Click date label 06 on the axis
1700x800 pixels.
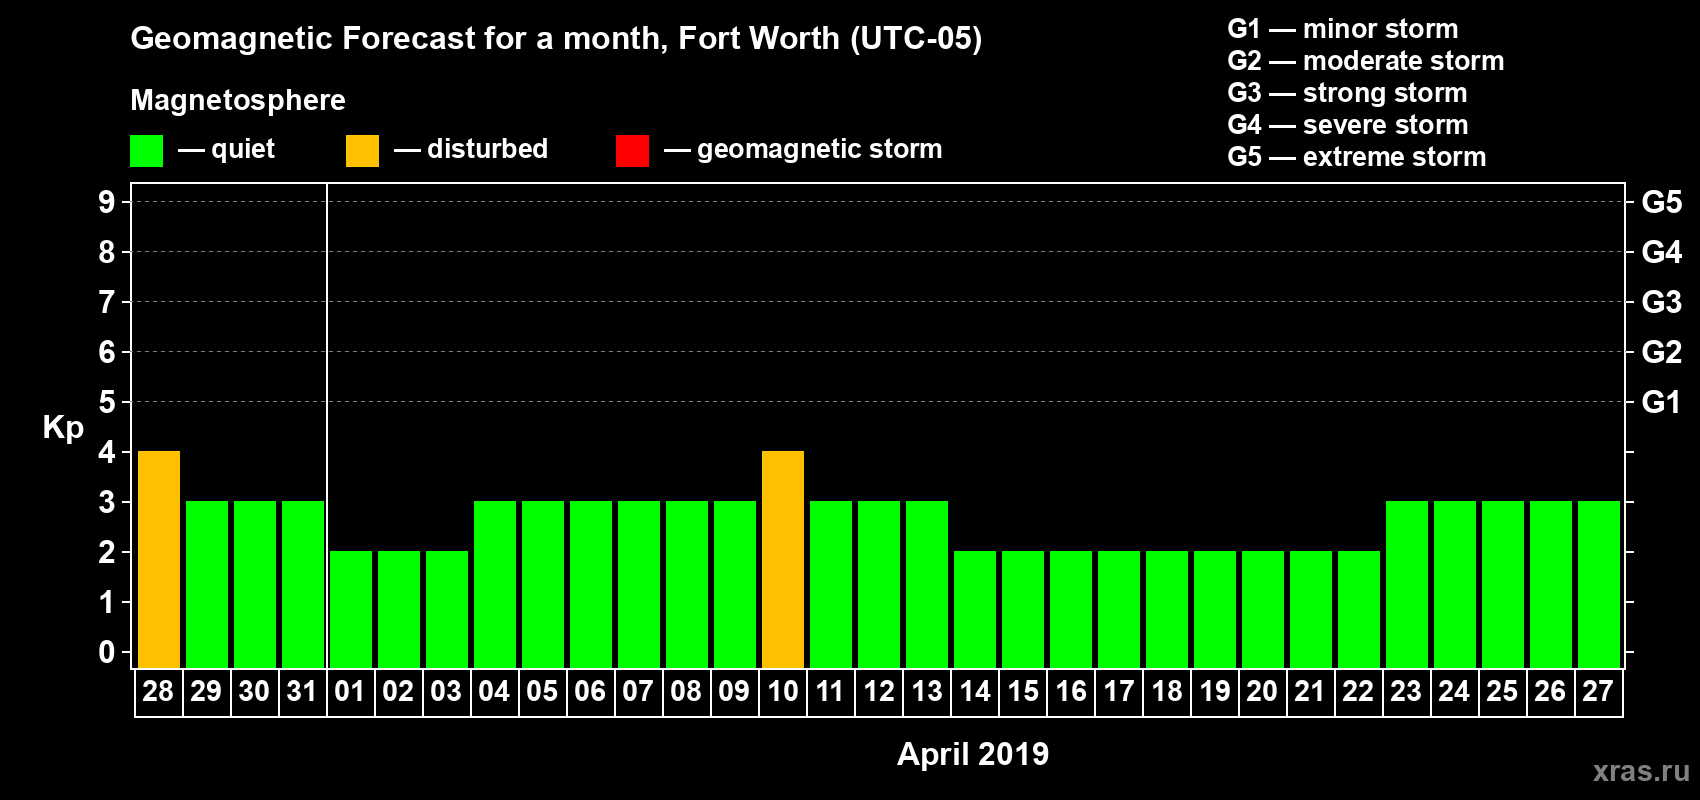tap(590, 692)
